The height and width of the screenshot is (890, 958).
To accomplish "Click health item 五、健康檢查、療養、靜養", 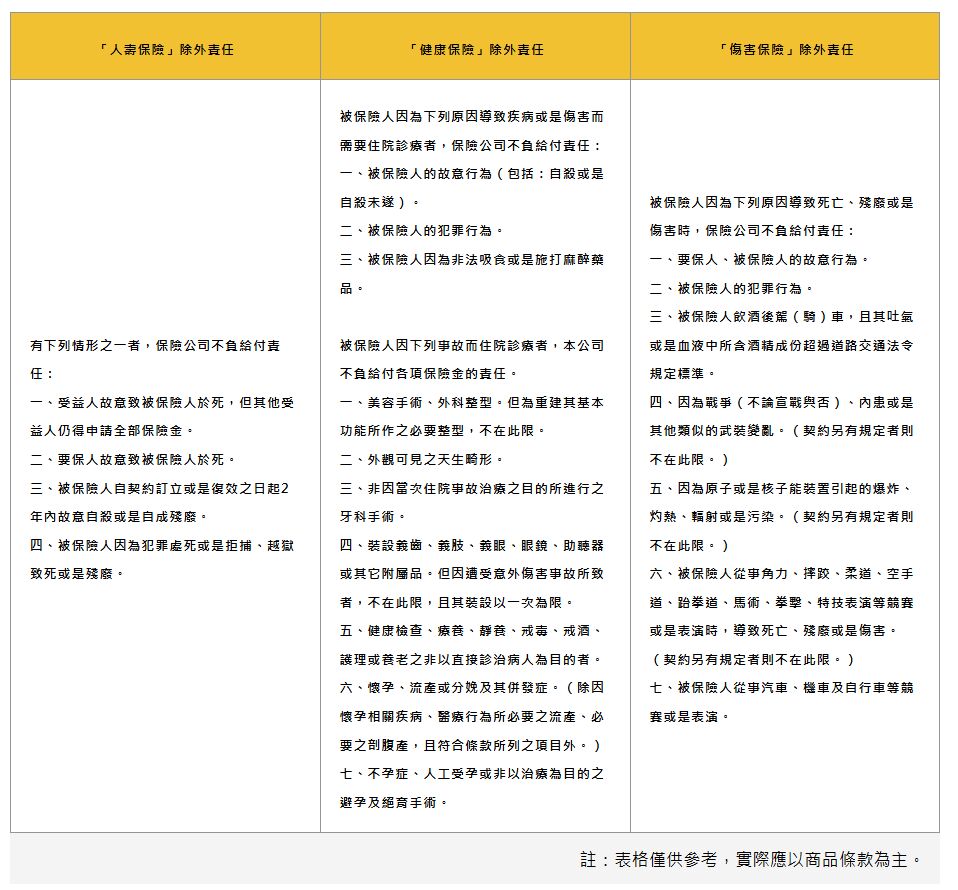I will click(472, 632).
